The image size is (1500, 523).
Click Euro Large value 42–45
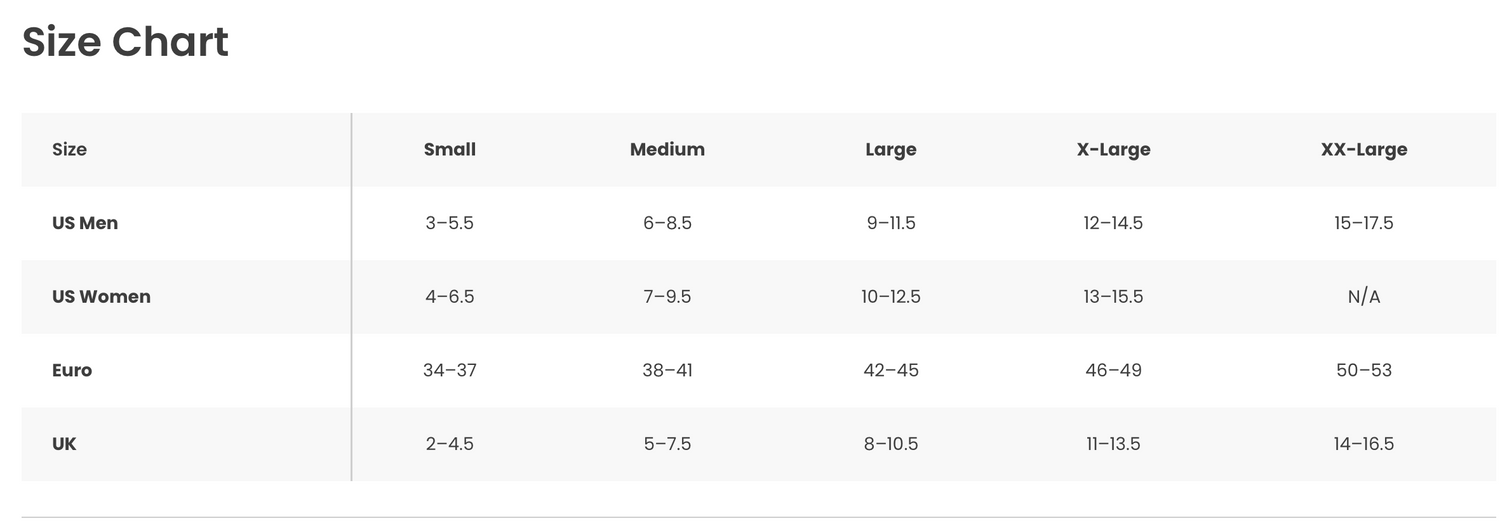[x=891, y=370]
